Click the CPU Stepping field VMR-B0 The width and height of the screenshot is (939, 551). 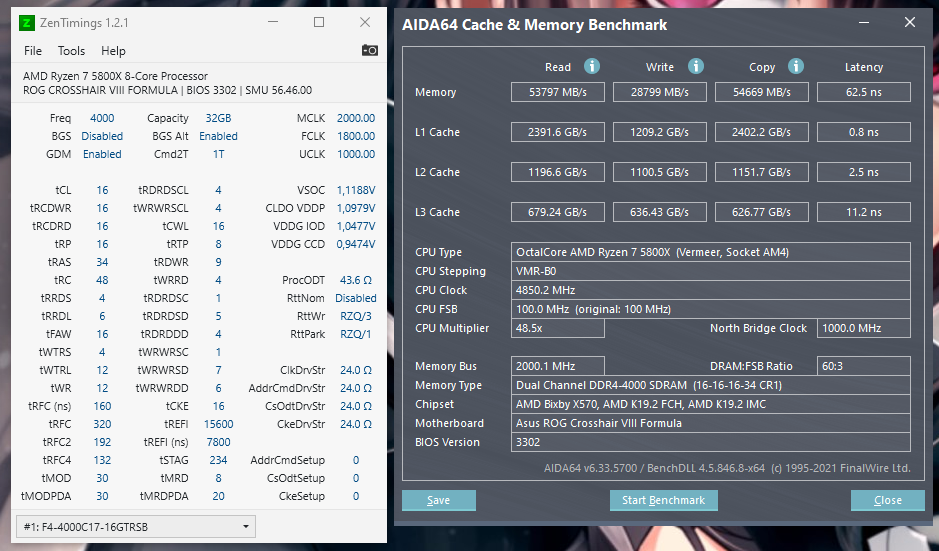[711, 271]
